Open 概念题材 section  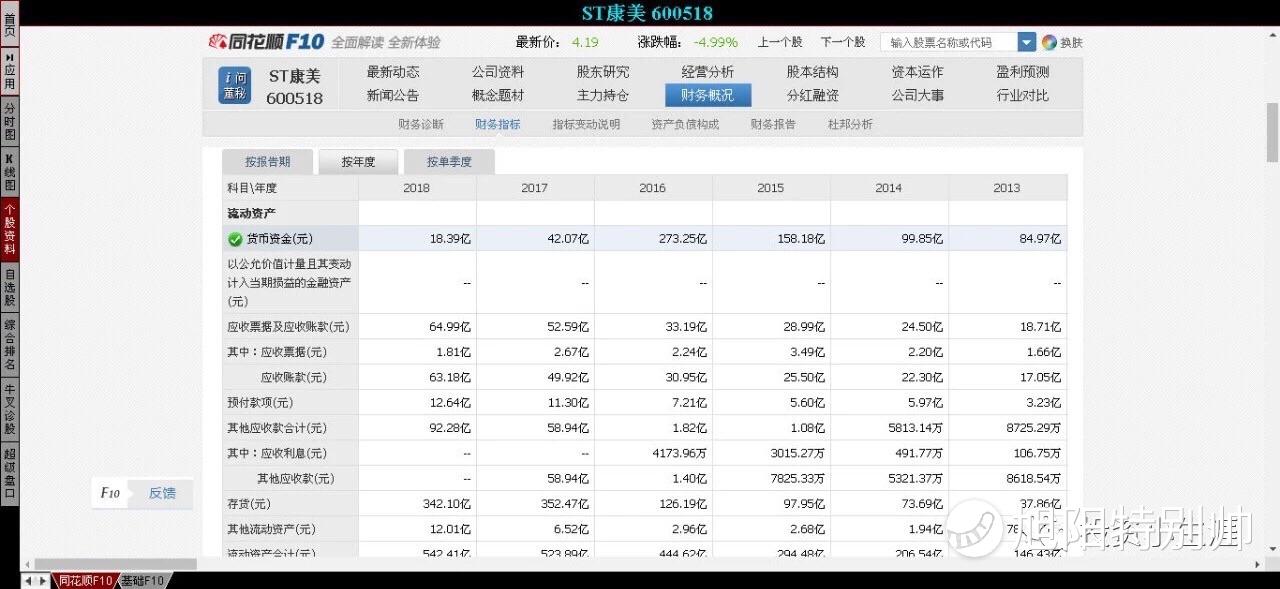[498, 95]
